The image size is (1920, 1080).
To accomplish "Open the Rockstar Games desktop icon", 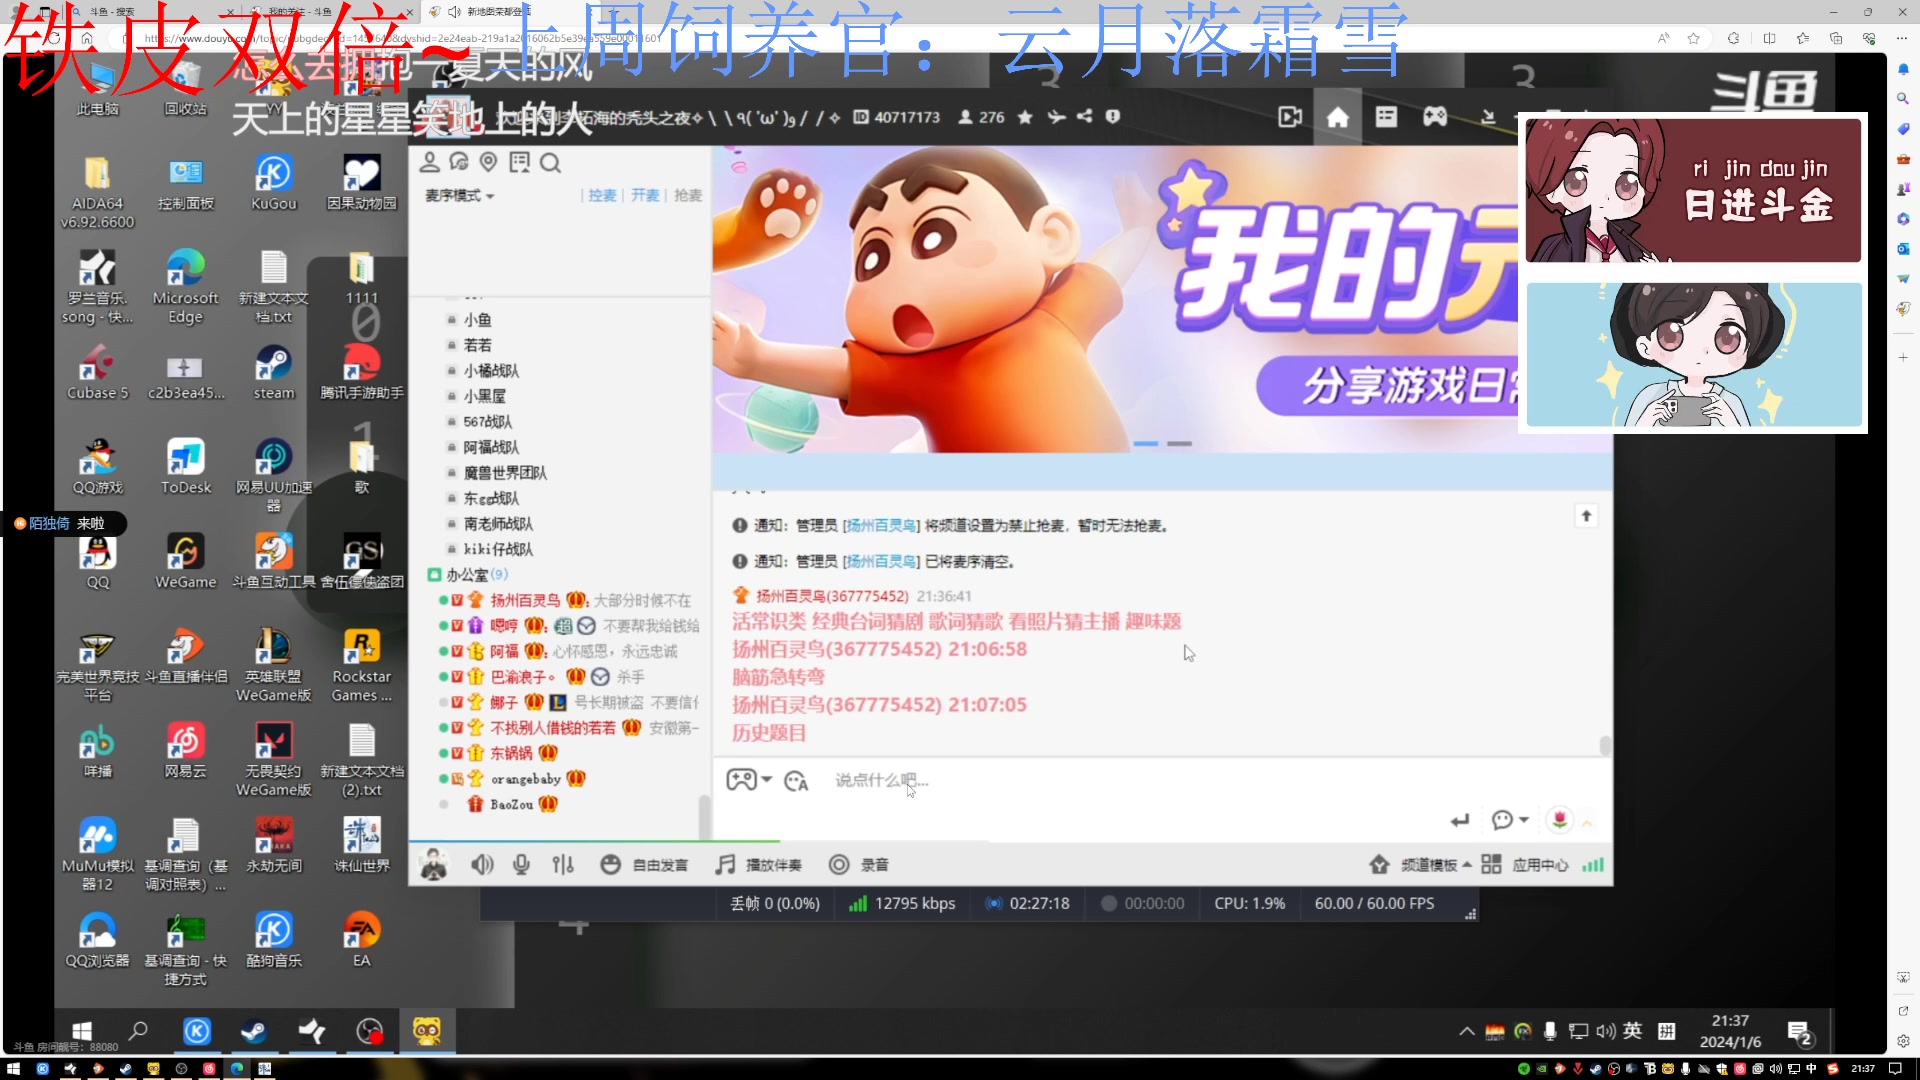I will (361, 665).
